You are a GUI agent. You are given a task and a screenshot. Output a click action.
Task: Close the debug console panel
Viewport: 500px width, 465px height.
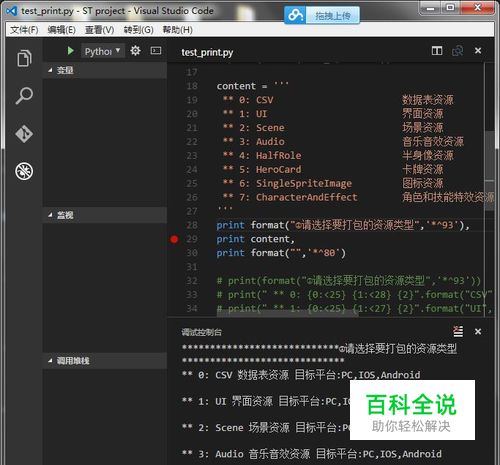[478, 331]
